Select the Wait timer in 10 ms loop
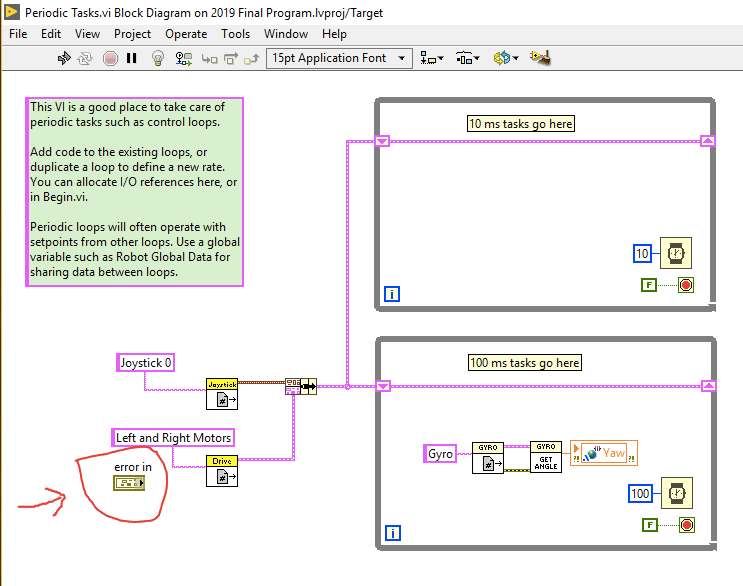Viewport: 743px width, 586px height. [676, 254]
